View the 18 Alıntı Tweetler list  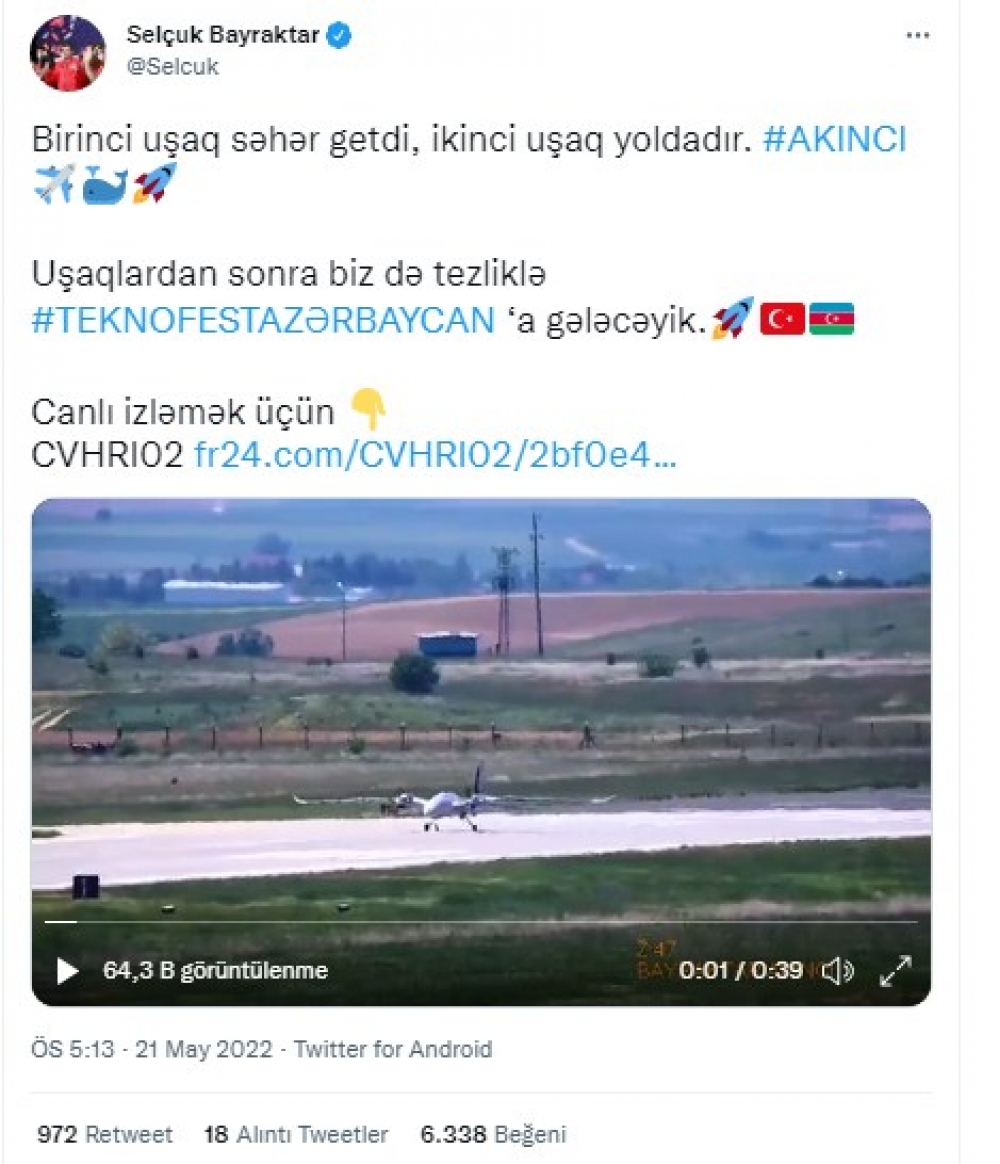pos(296,1134)
